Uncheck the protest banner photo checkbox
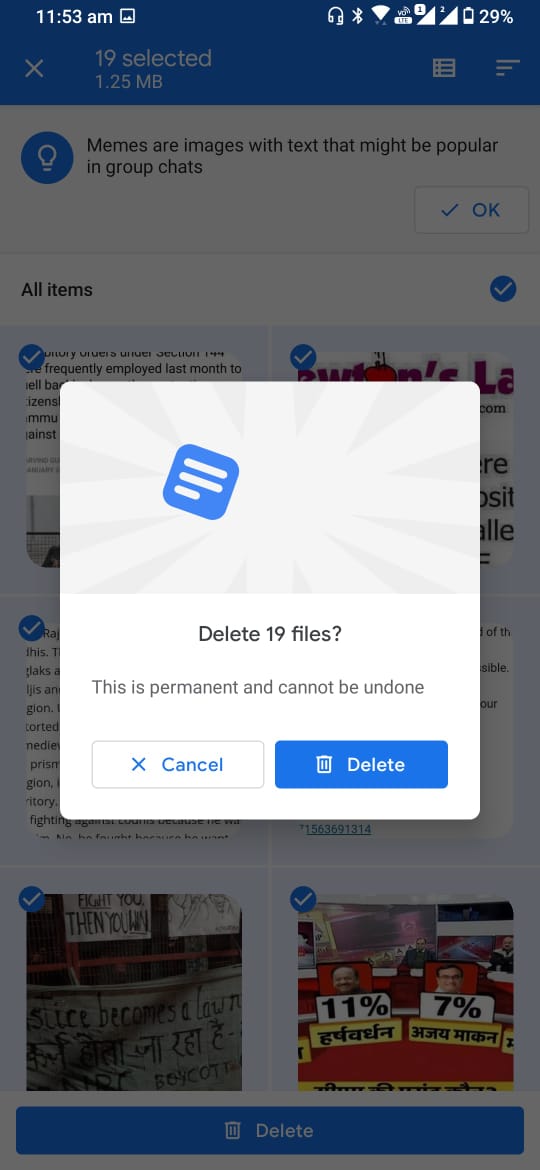Screen dimensions: 540x1170 tap(31, 899)
